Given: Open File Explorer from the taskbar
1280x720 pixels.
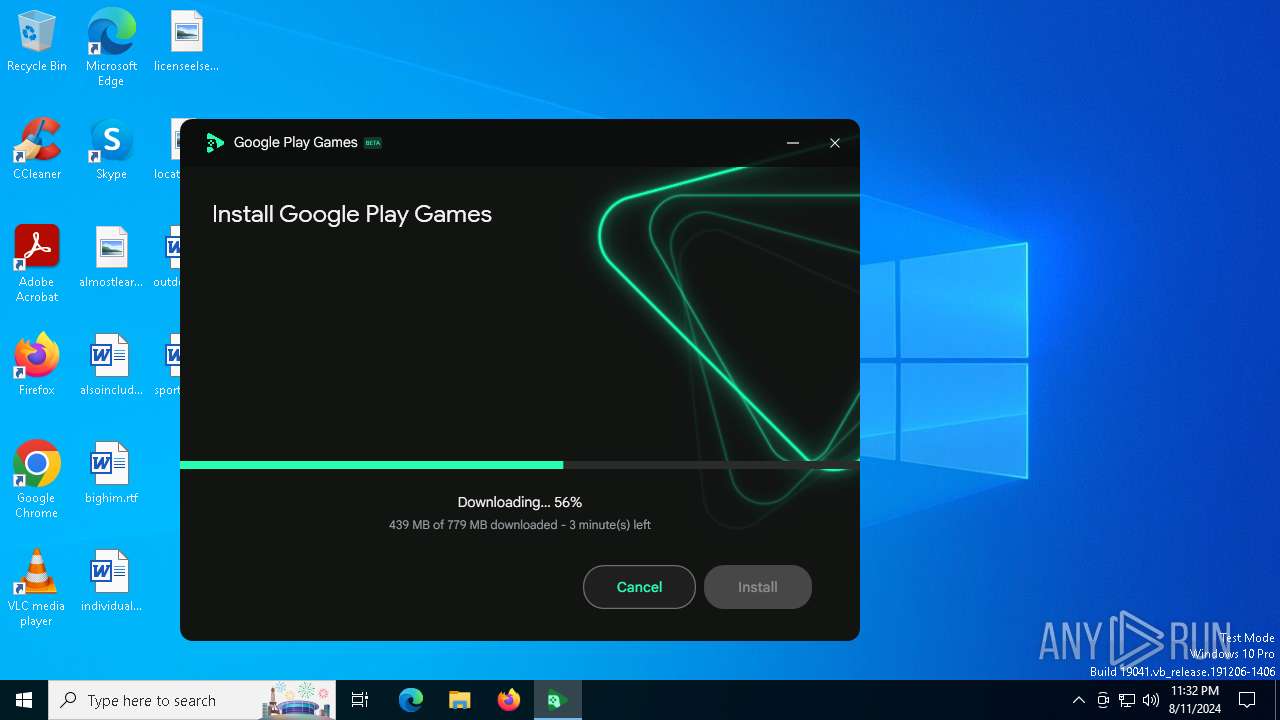Looking at the screenshot, I should coord(460,700).
